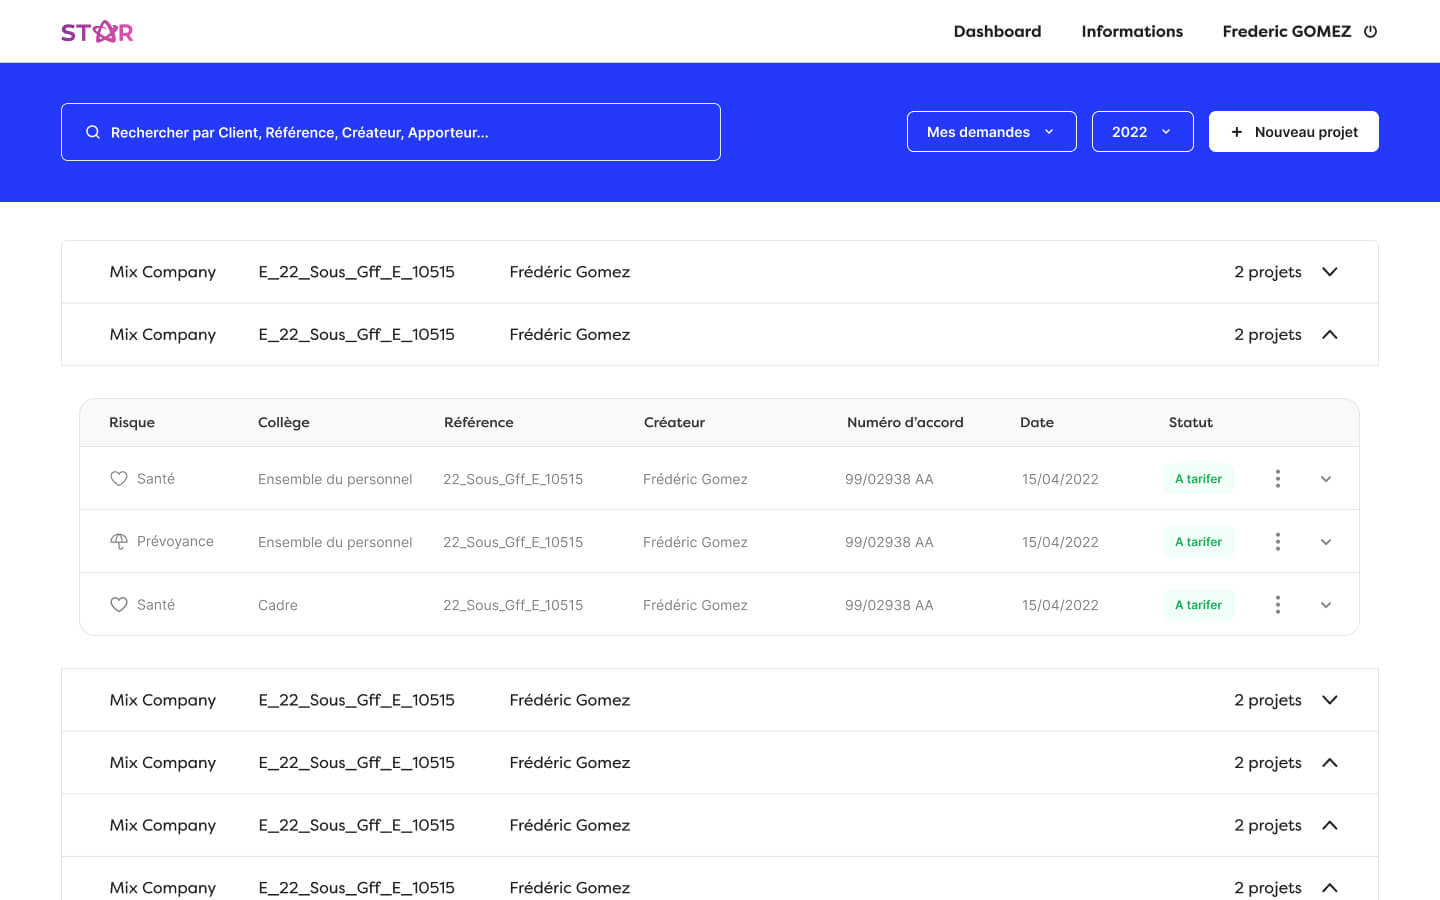Click A tarifer badge in Prévoyance row
The height and width of the screenshot is (900, 1440).
pos(1199,542)
